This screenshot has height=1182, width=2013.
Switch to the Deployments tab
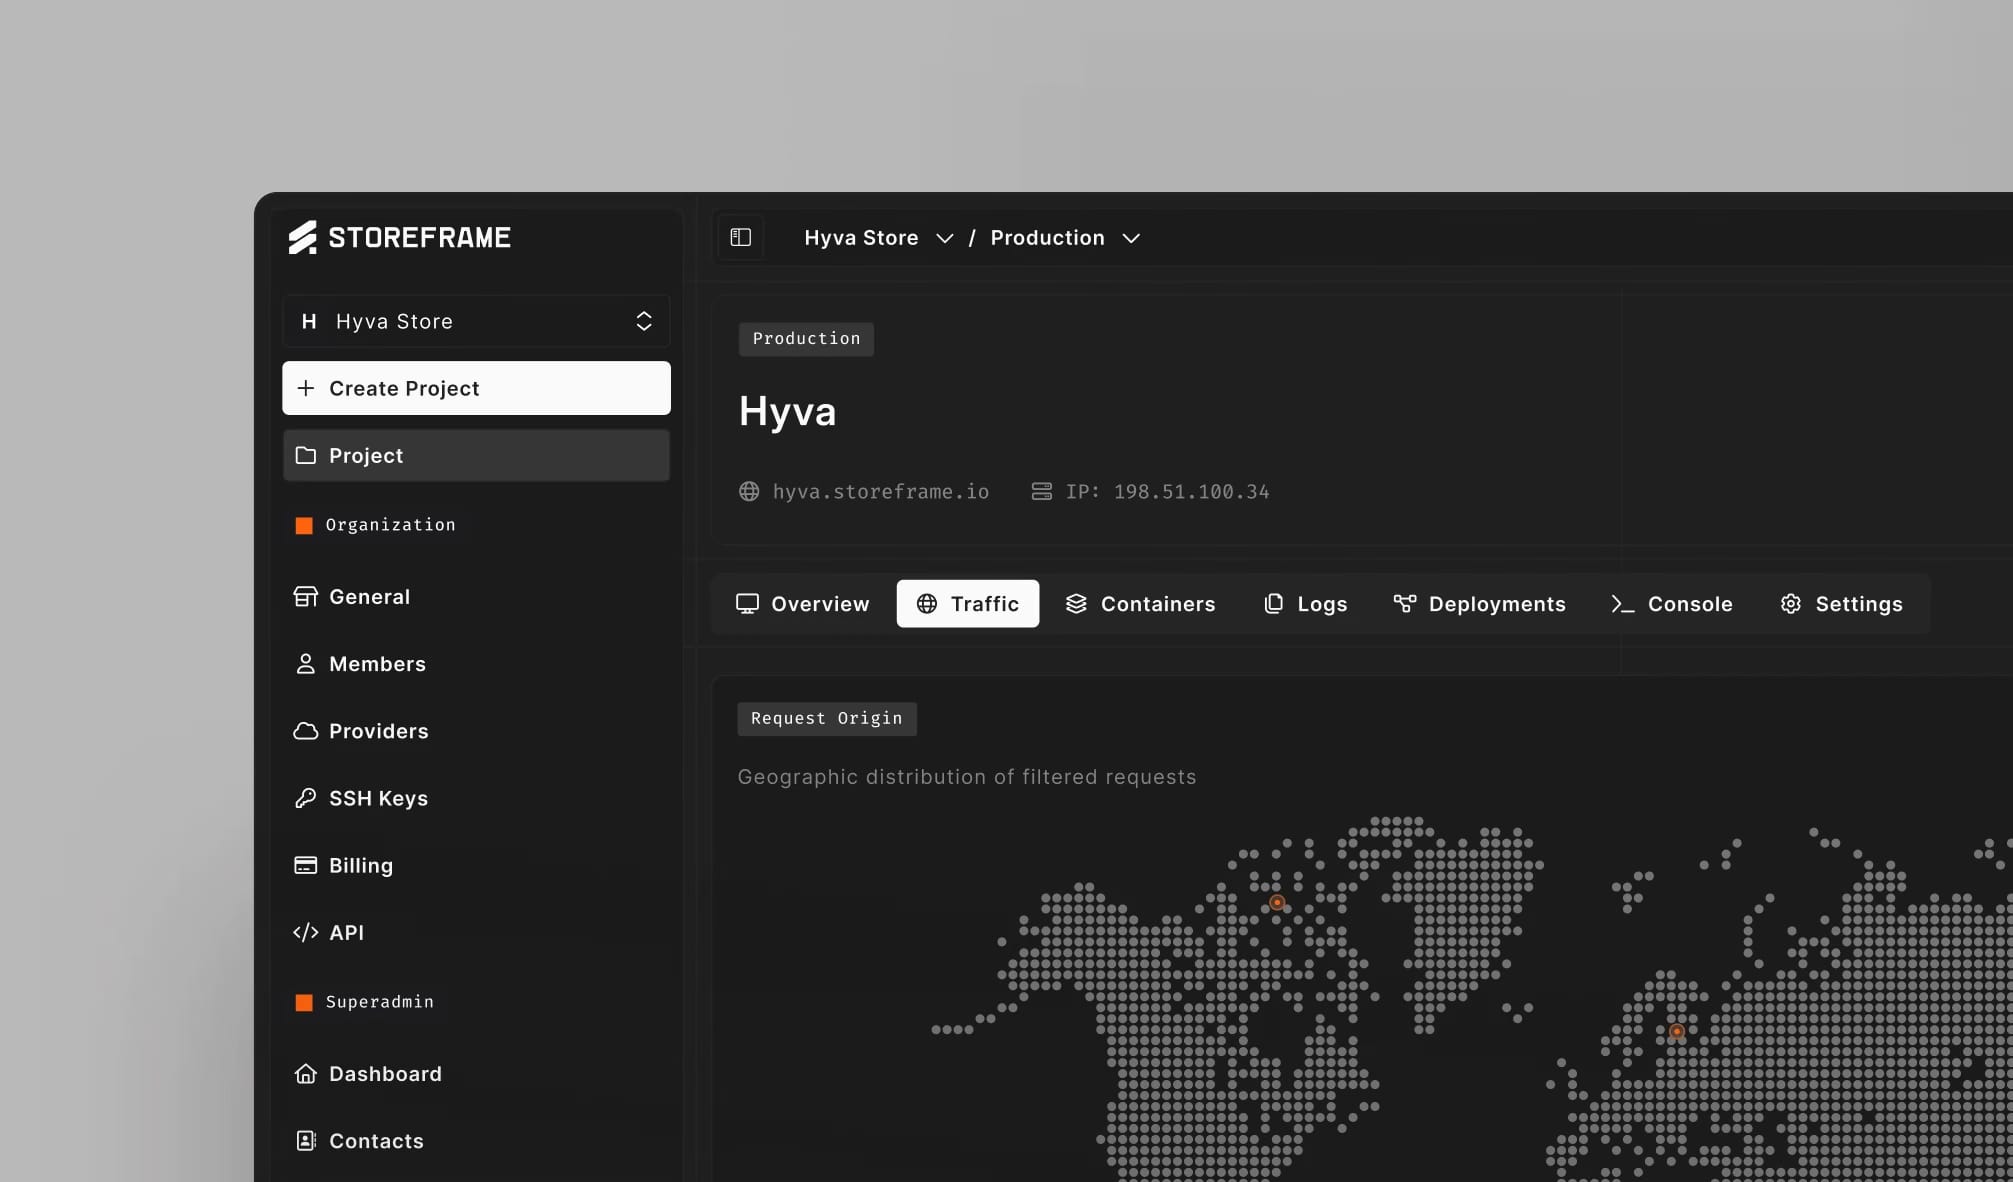coord(1479,604)
